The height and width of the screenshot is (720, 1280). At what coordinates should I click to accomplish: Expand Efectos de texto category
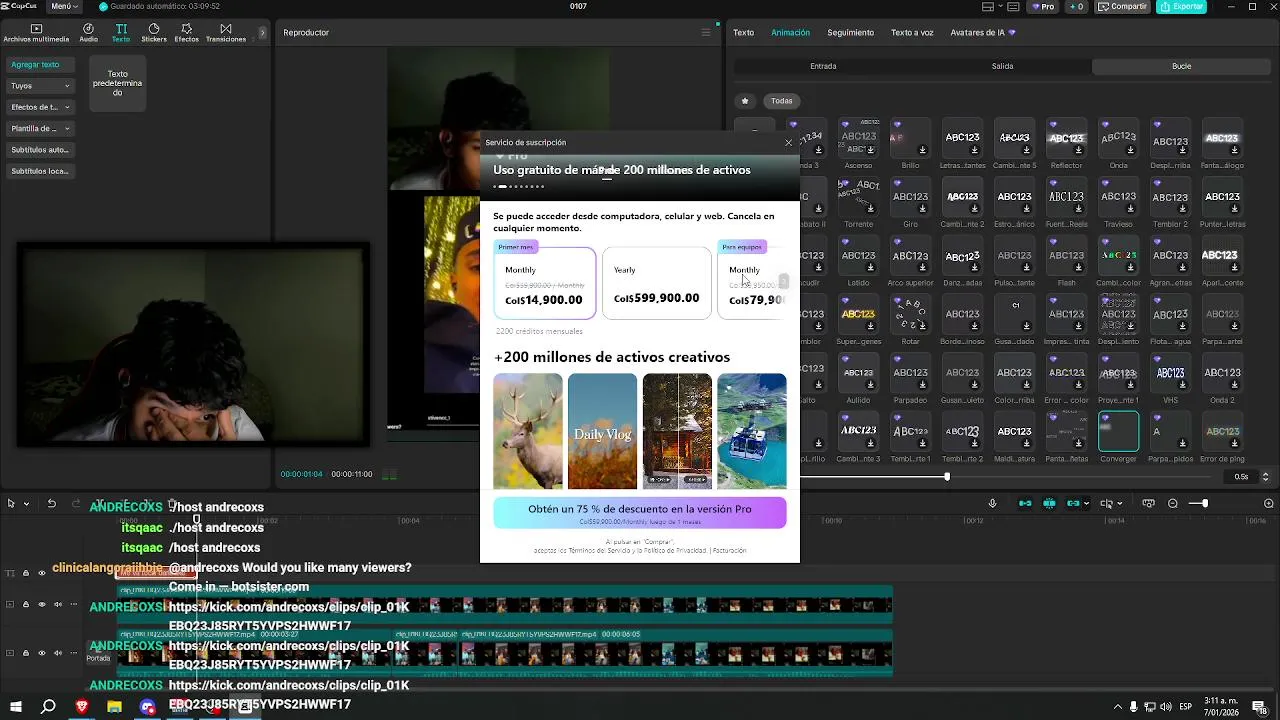pos(40,107)
